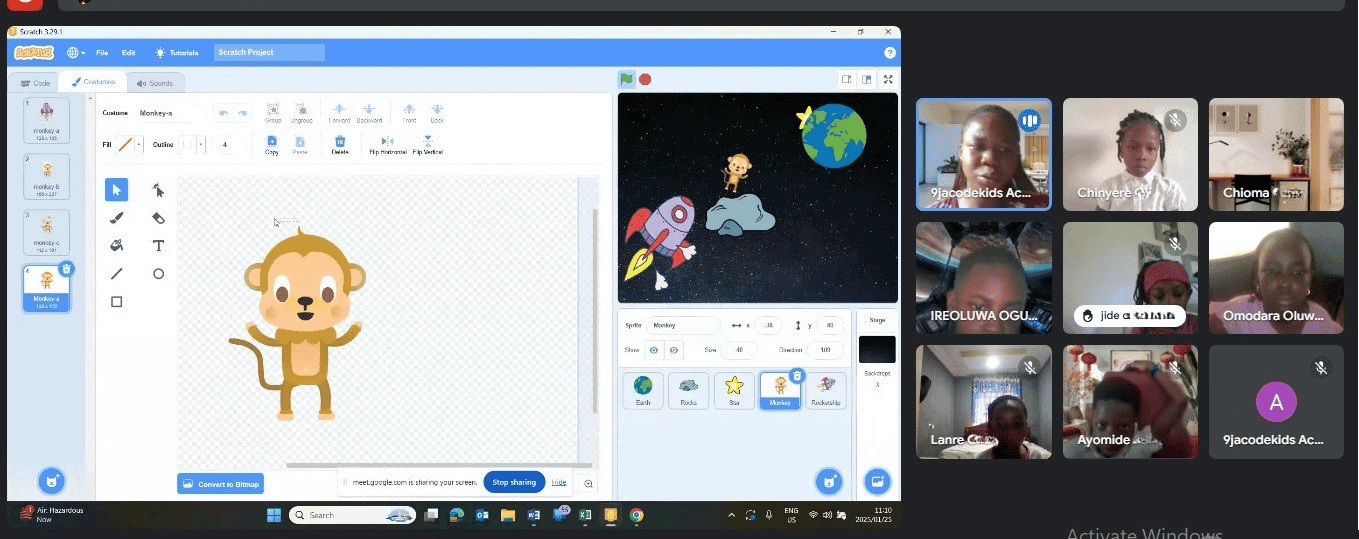Screen dimensions: 1359x539
Task: Select first costume thumbnail monkey-a
Action: click(47, 120)
